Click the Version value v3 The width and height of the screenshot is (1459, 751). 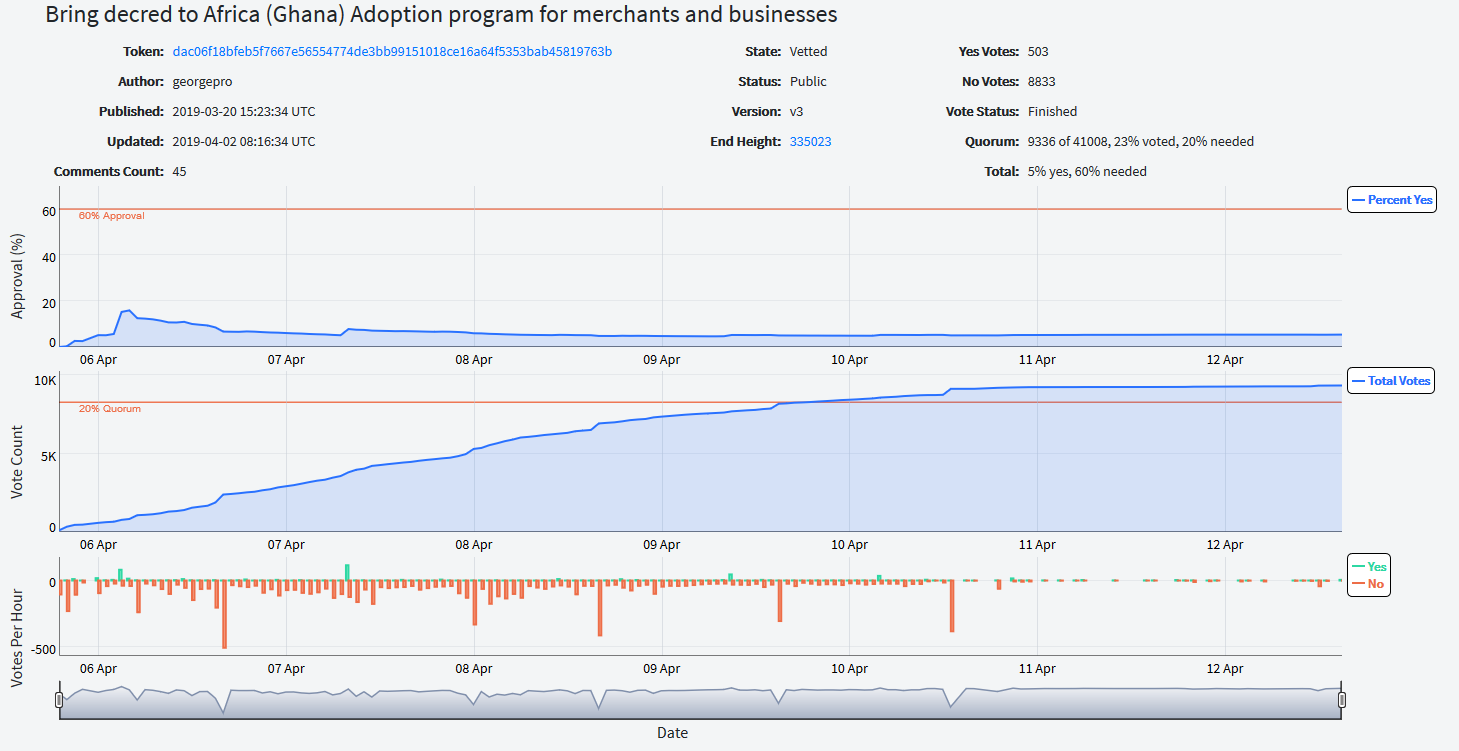[798, 111]
